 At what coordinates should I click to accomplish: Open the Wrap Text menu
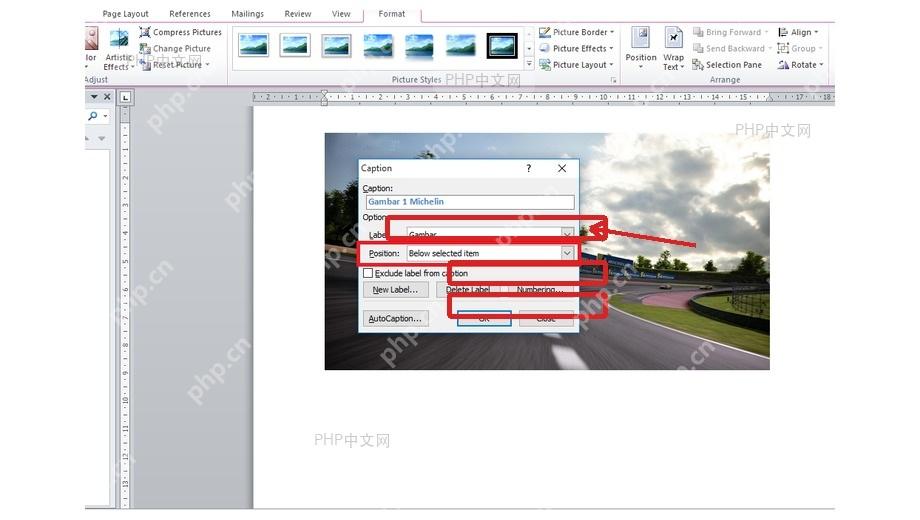pyautogui.click(x=674, y=49)
